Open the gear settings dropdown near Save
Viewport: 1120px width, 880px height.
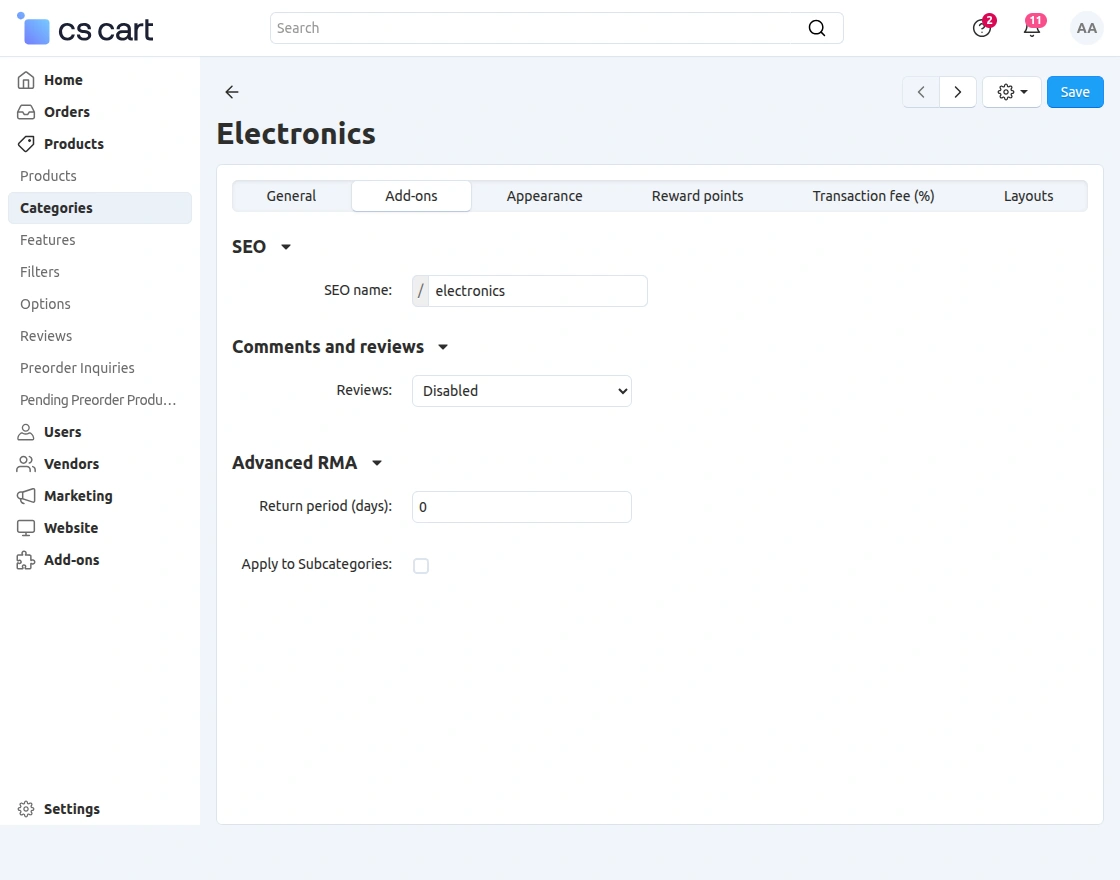[x=1011, y=91]
